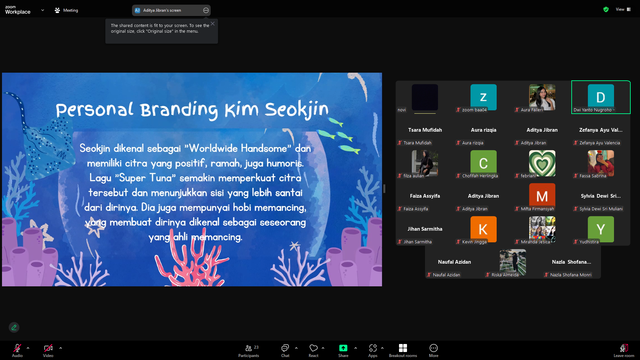Expand apps caret beside Apps
Screen dimensions: 640x360
click(x=382, y=348)
